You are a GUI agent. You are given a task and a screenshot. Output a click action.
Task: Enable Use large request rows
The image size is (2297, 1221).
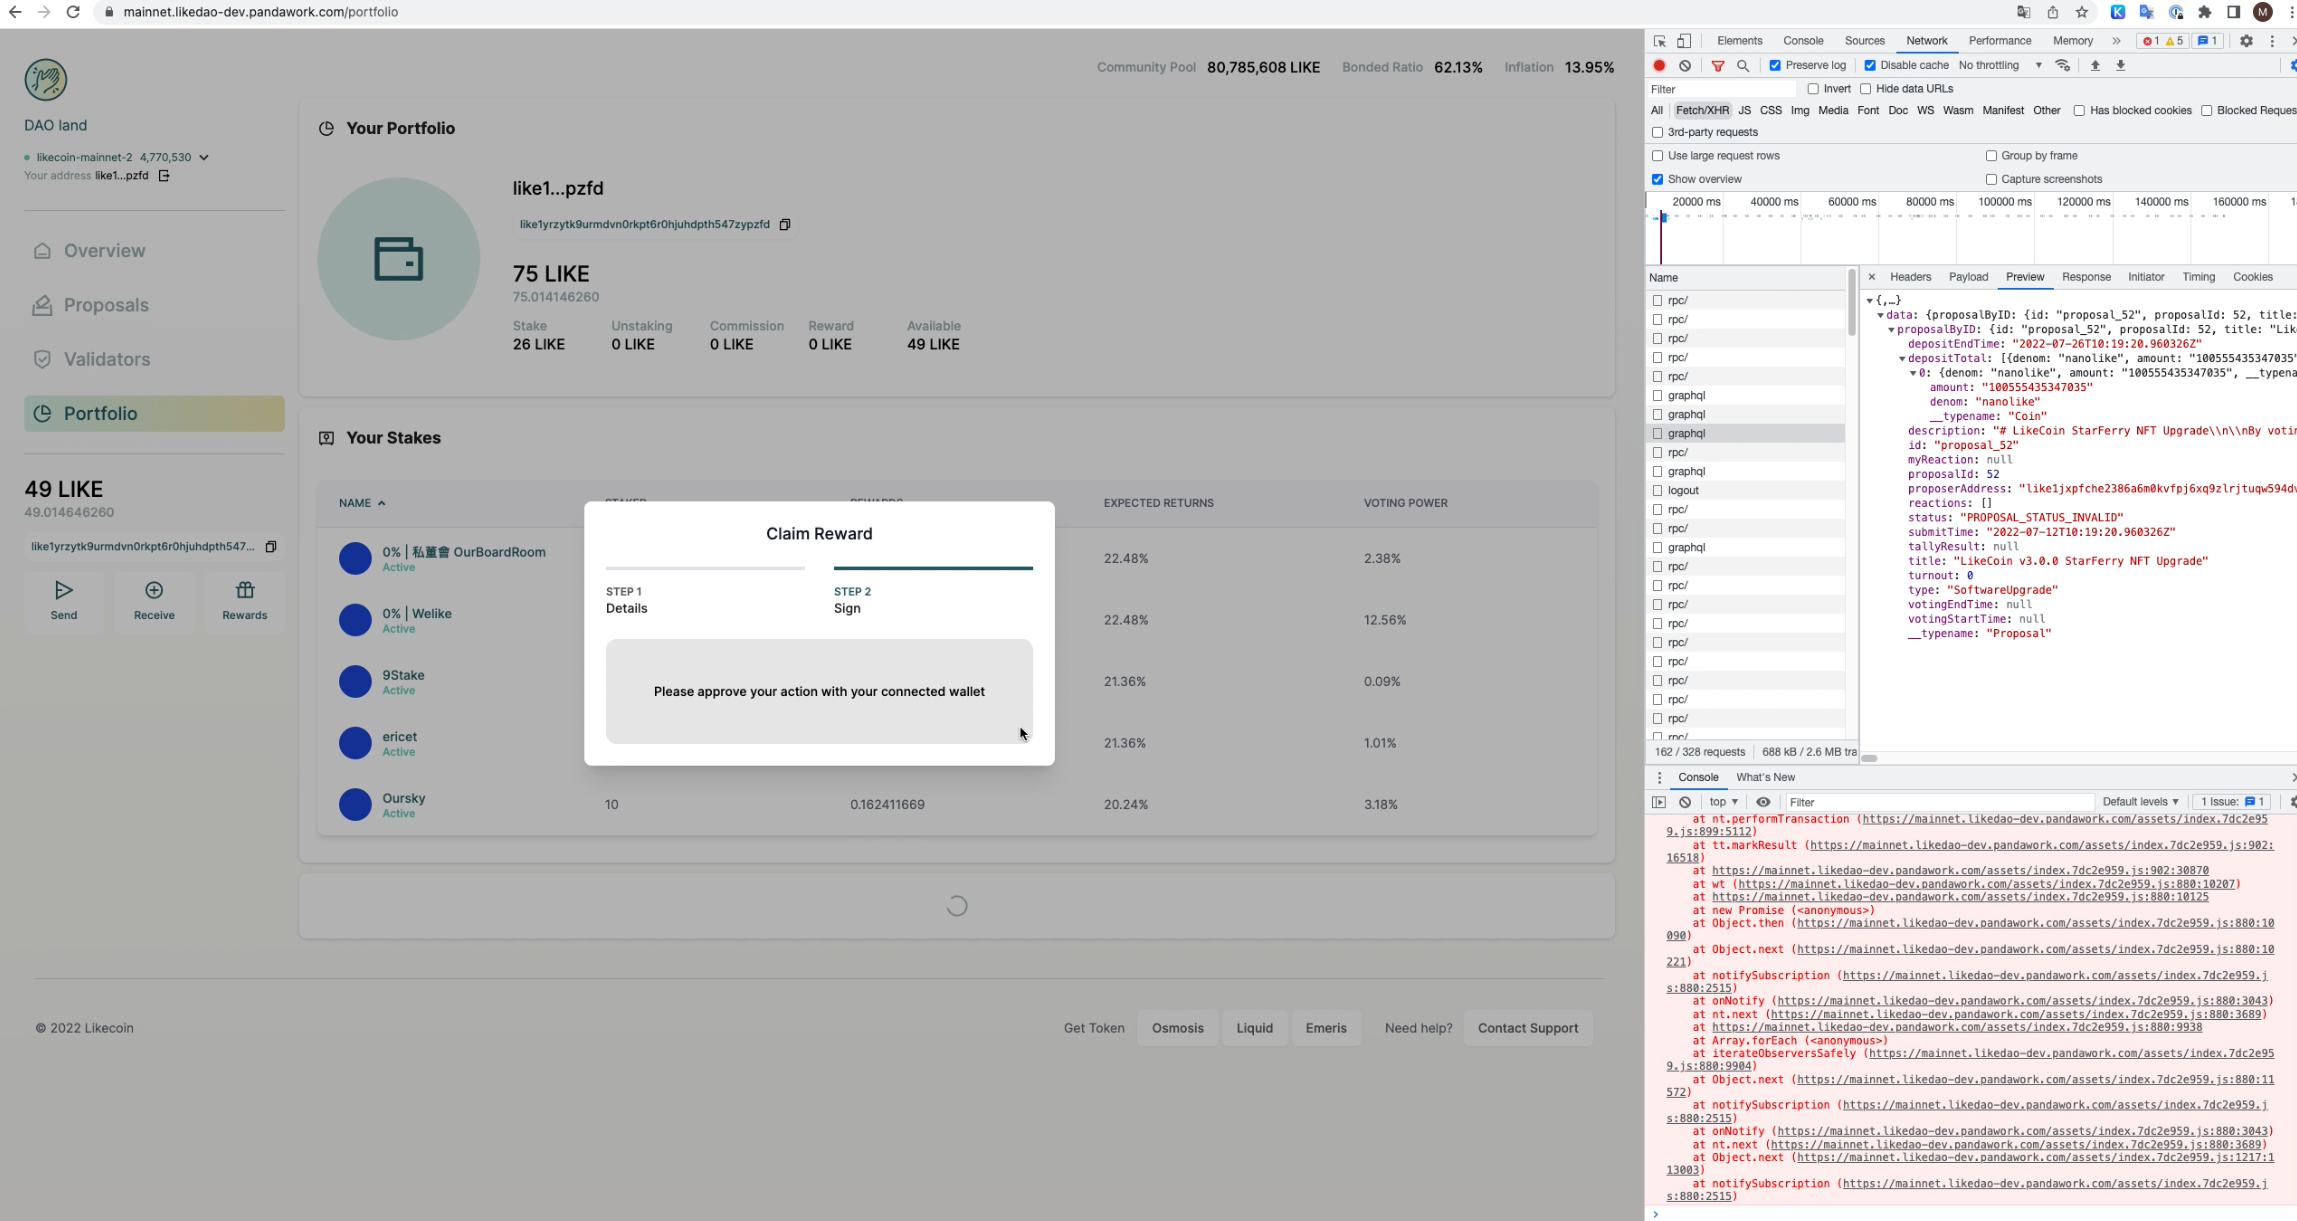pyautogui.click(x=1658, y=156)
